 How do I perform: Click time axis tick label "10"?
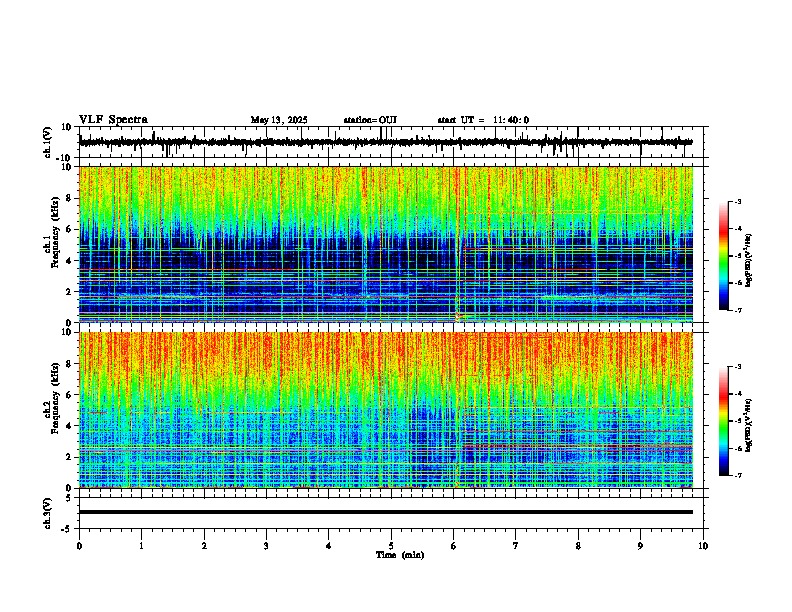pos(703,546)
